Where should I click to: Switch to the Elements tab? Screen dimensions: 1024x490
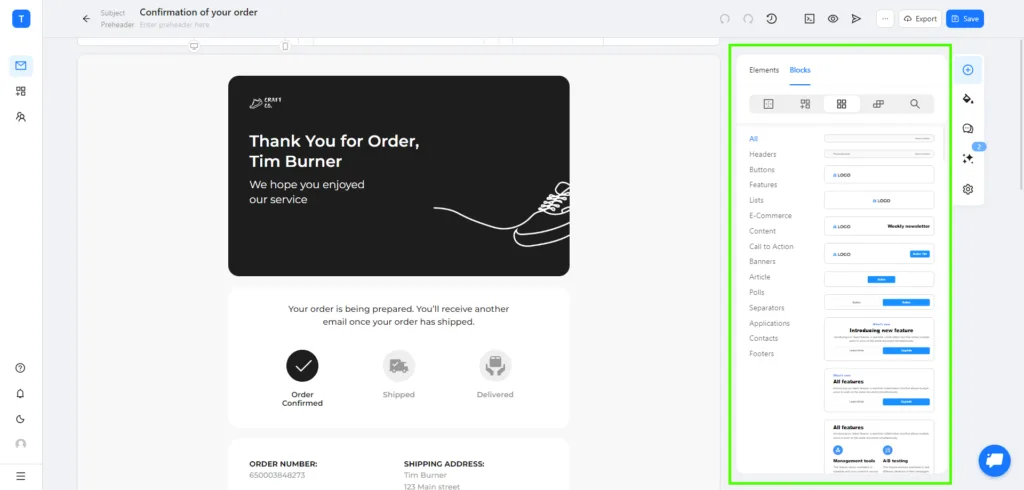(x=764, y=70)
